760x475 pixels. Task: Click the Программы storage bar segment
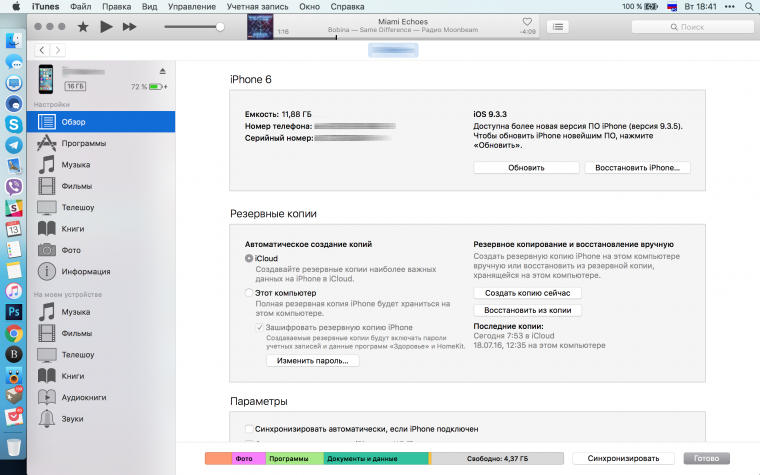[294, 459]
